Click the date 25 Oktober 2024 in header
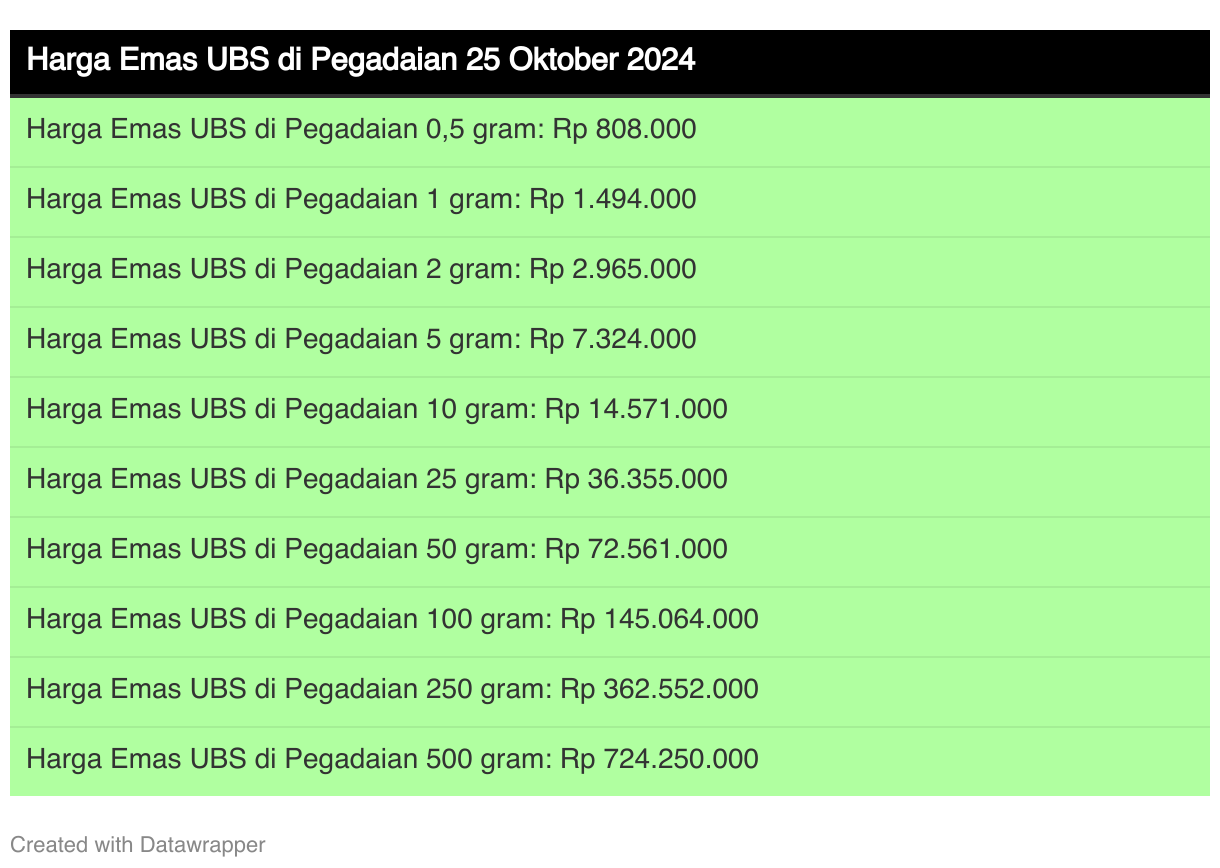1220x868 pixels. (x=580, y=61)
